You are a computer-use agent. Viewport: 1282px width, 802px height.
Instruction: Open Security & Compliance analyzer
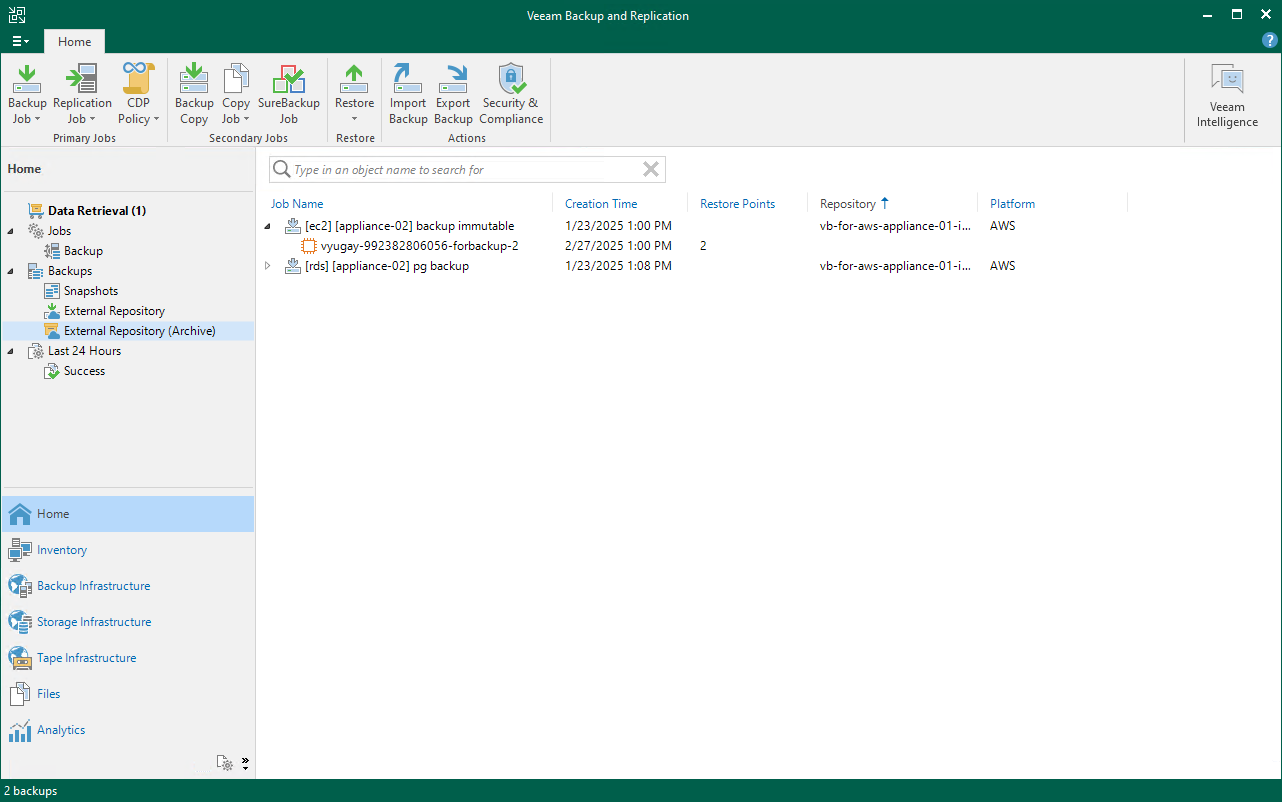511,94
